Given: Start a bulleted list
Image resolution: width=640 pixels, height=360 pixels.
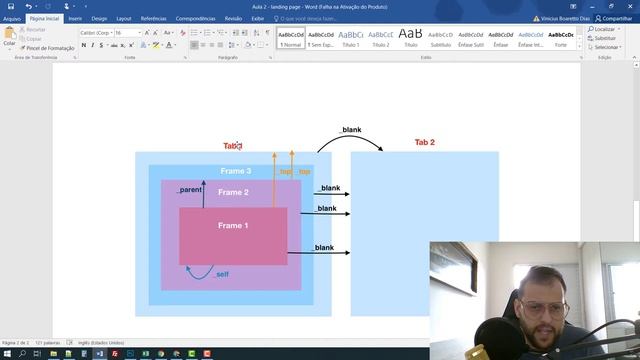Looking at the screenshot, I should (x=195, y=33).
